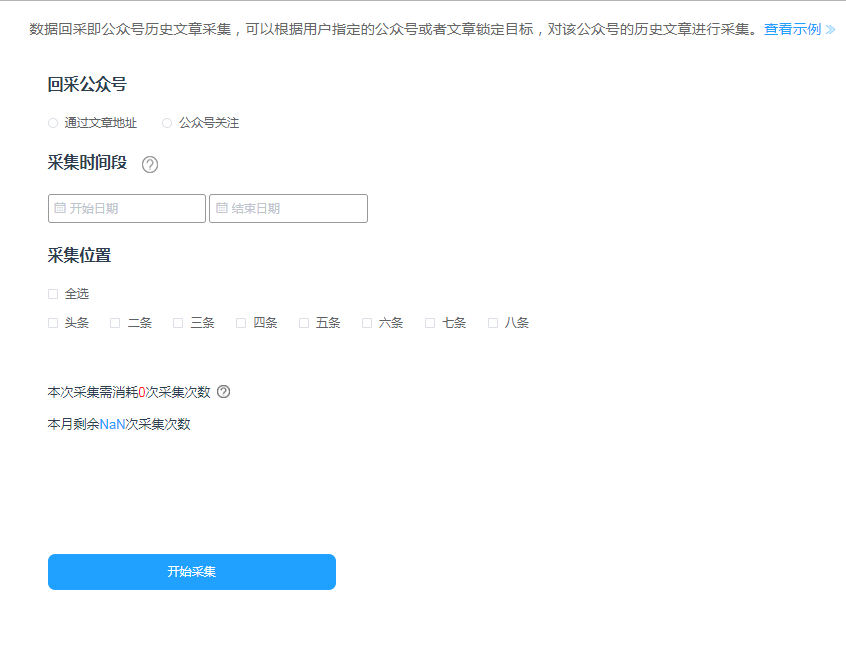The width and height of the screenshot is (846, 652).
Task: Check the 三条 checkbox
Action: pyautogui.click(x=178, y=323)
